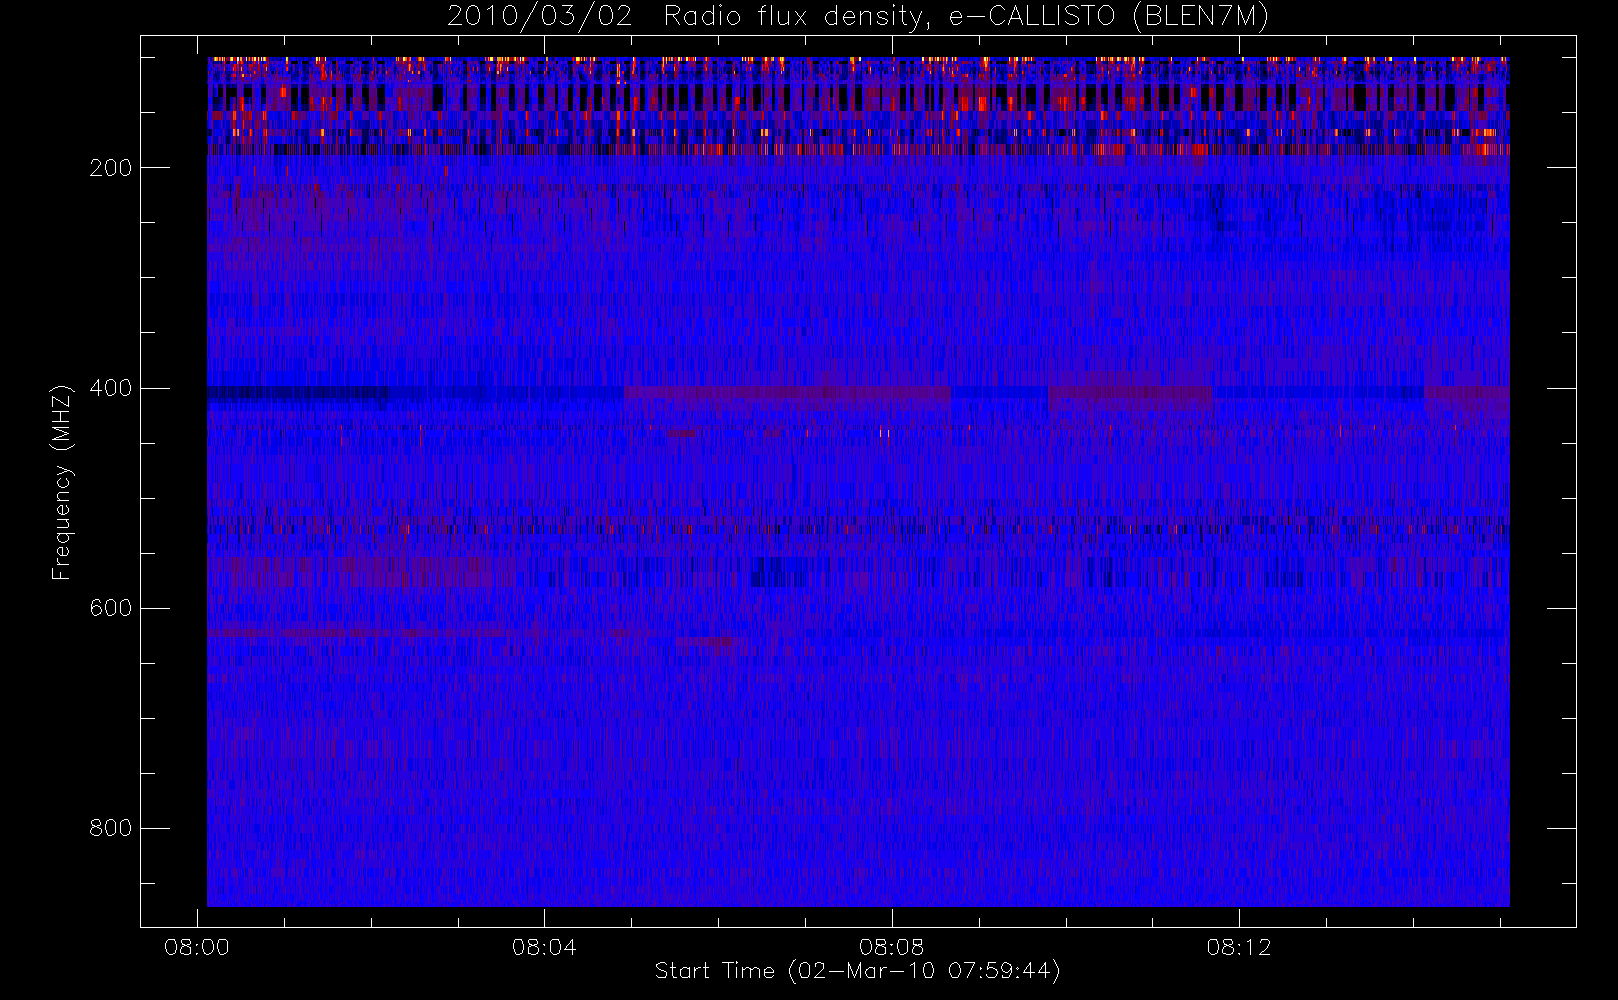Screen dimensions: 1618x1000
Task: Select the 800 frequency tick label
Action: pos(110,828)
